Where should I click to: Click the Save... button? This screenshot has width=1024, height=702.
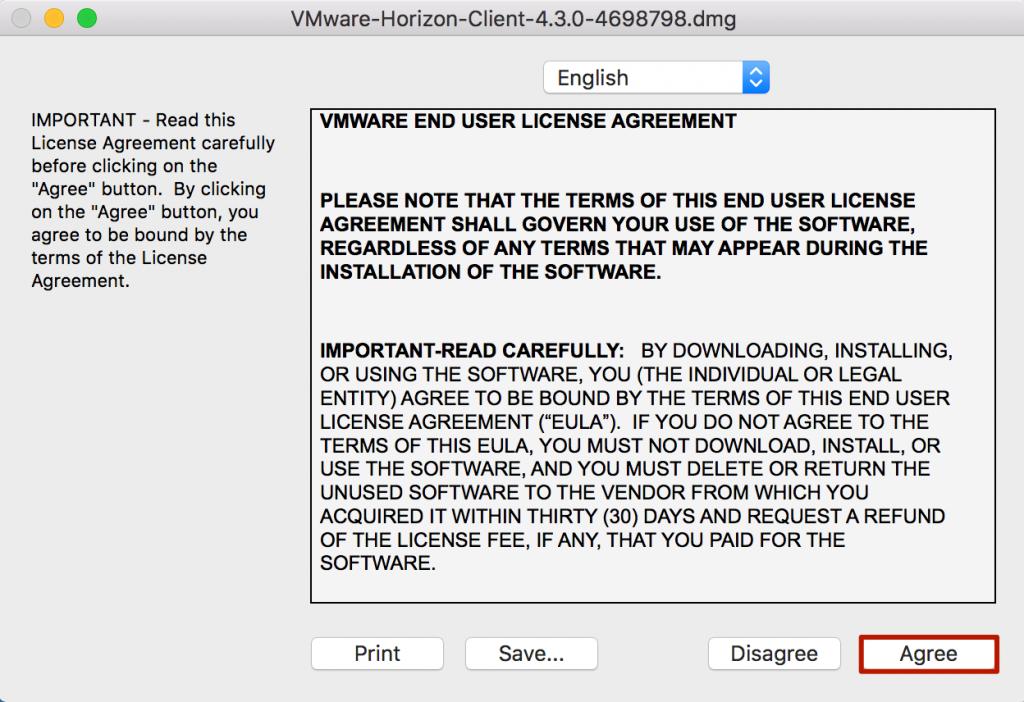pyautogui.click(x=531, y=654)
